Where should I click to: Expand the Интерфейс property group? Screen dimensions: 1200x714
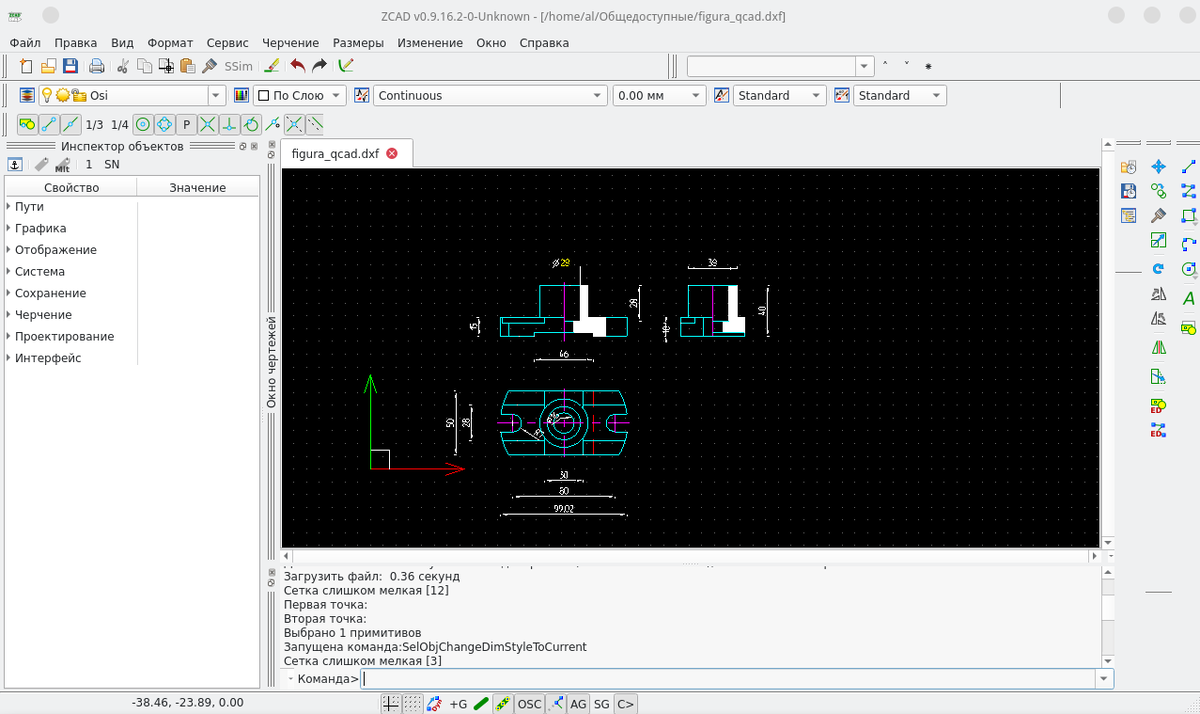pyautogui.click(x=8, y=358)
